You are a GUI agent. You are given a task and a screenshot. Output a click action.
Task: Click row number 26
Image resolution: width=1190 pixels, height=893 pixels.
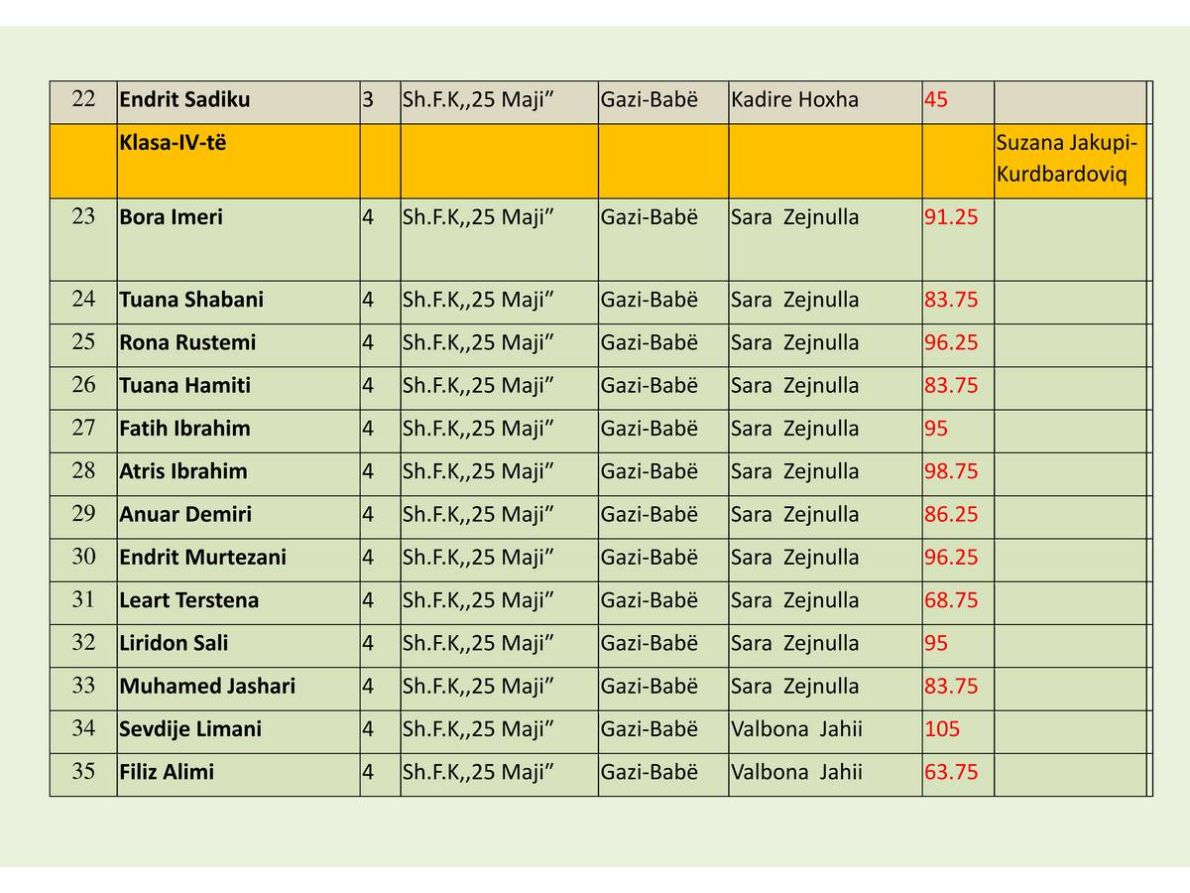(x=83, y=385)
